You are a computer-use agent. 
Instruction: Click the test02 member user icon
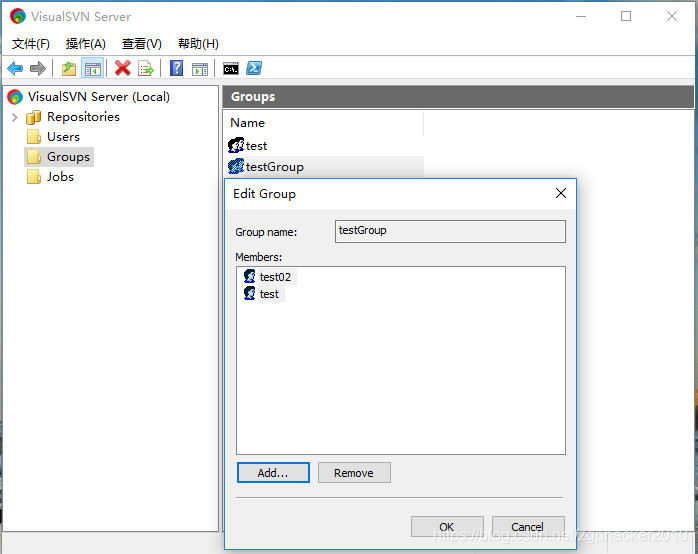point(250,276)
